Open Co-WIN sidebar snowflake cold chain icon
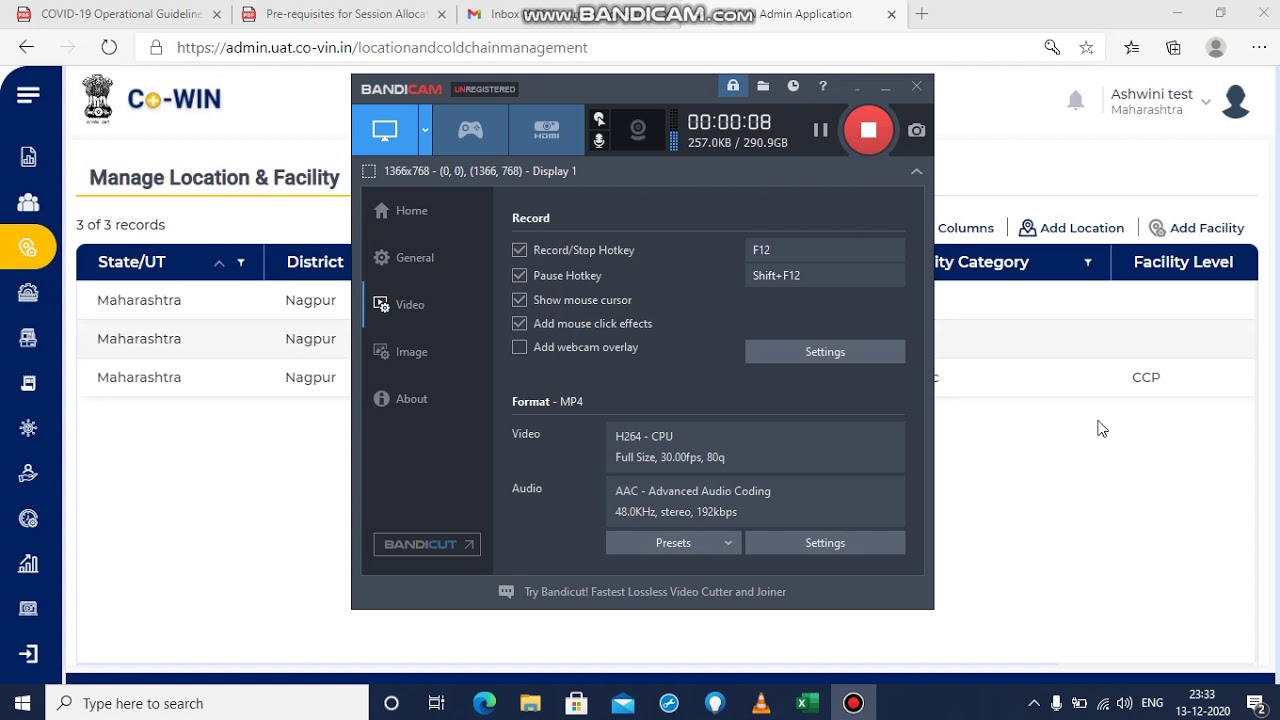Image resolution: width=1280 pixels, height=720 pixels. coord(28,428)
